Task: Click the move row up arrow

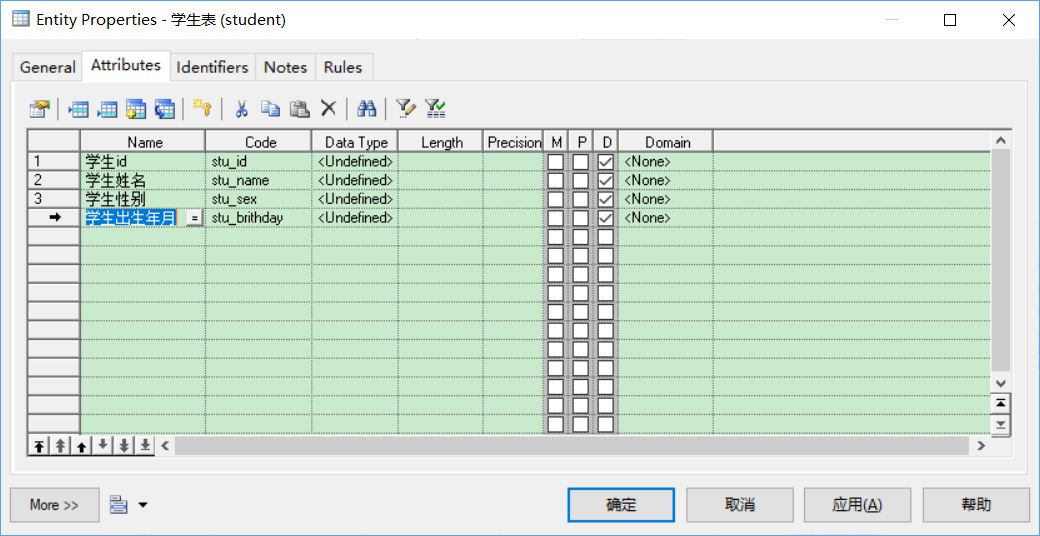Action: coord(82,446)
